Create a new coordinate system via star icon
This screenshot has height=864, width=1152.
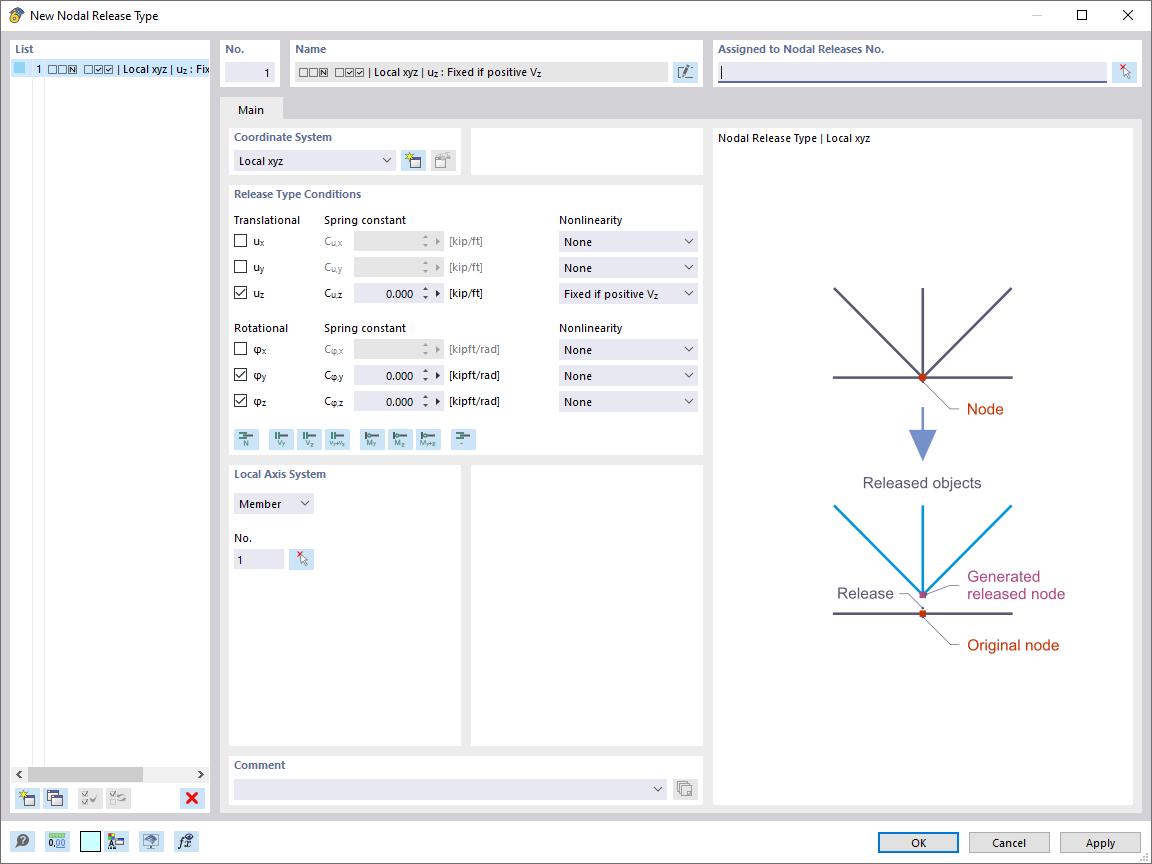(x=413, y=160)
